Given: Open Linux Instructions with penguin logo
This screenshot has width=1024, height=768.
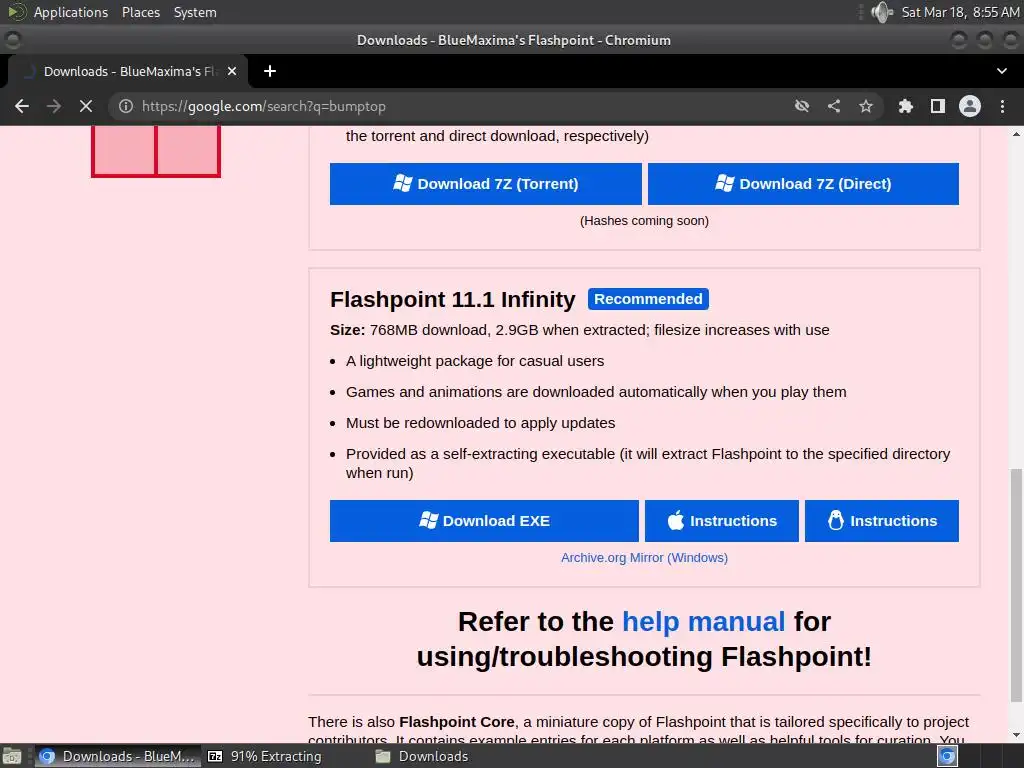Looking at the screenshot, I should (x=882, y=520).
